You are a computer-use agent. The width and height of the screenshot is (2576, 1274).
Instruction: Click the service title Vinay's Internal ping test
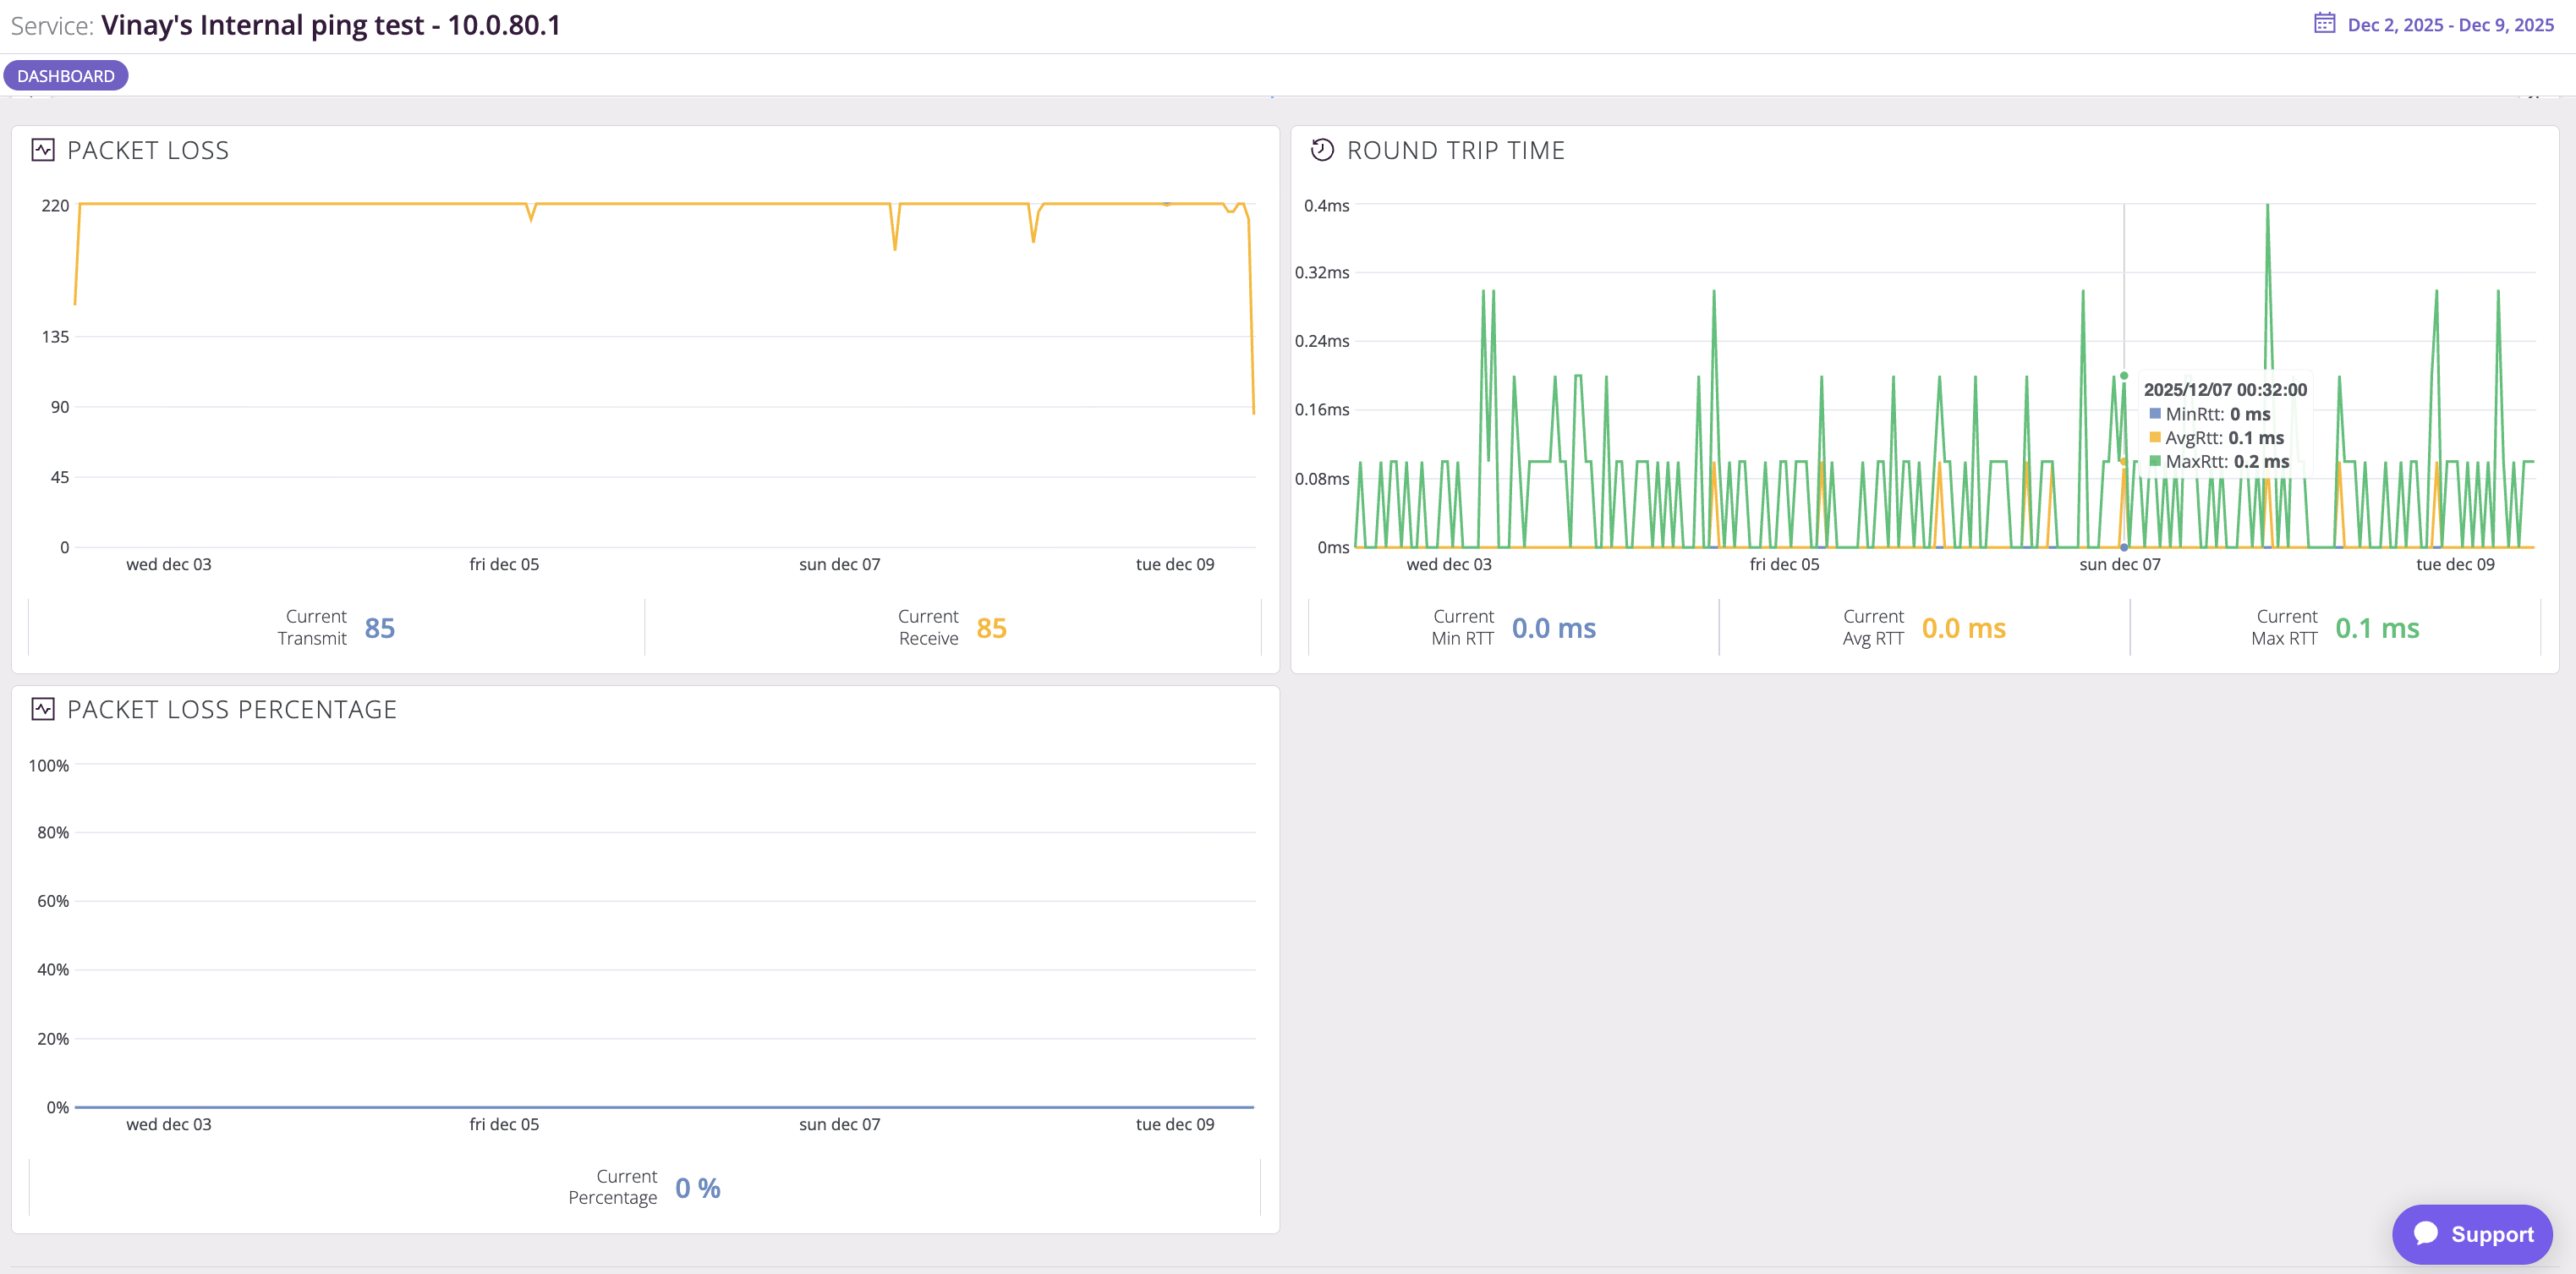click(x=331, y=25)
